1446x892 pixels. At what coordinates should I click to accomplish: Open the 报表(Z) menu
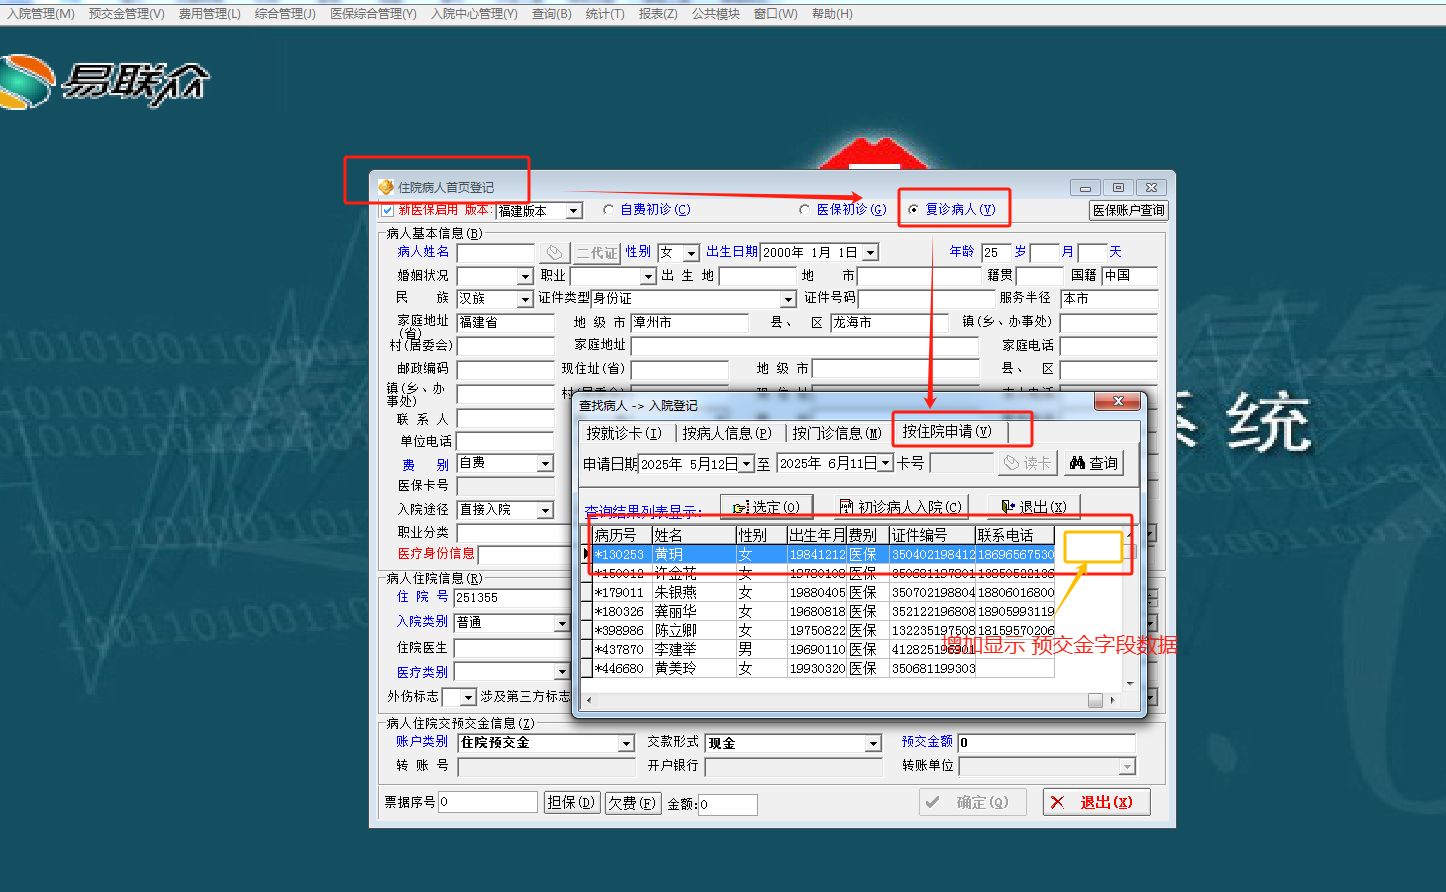point(658,14)
